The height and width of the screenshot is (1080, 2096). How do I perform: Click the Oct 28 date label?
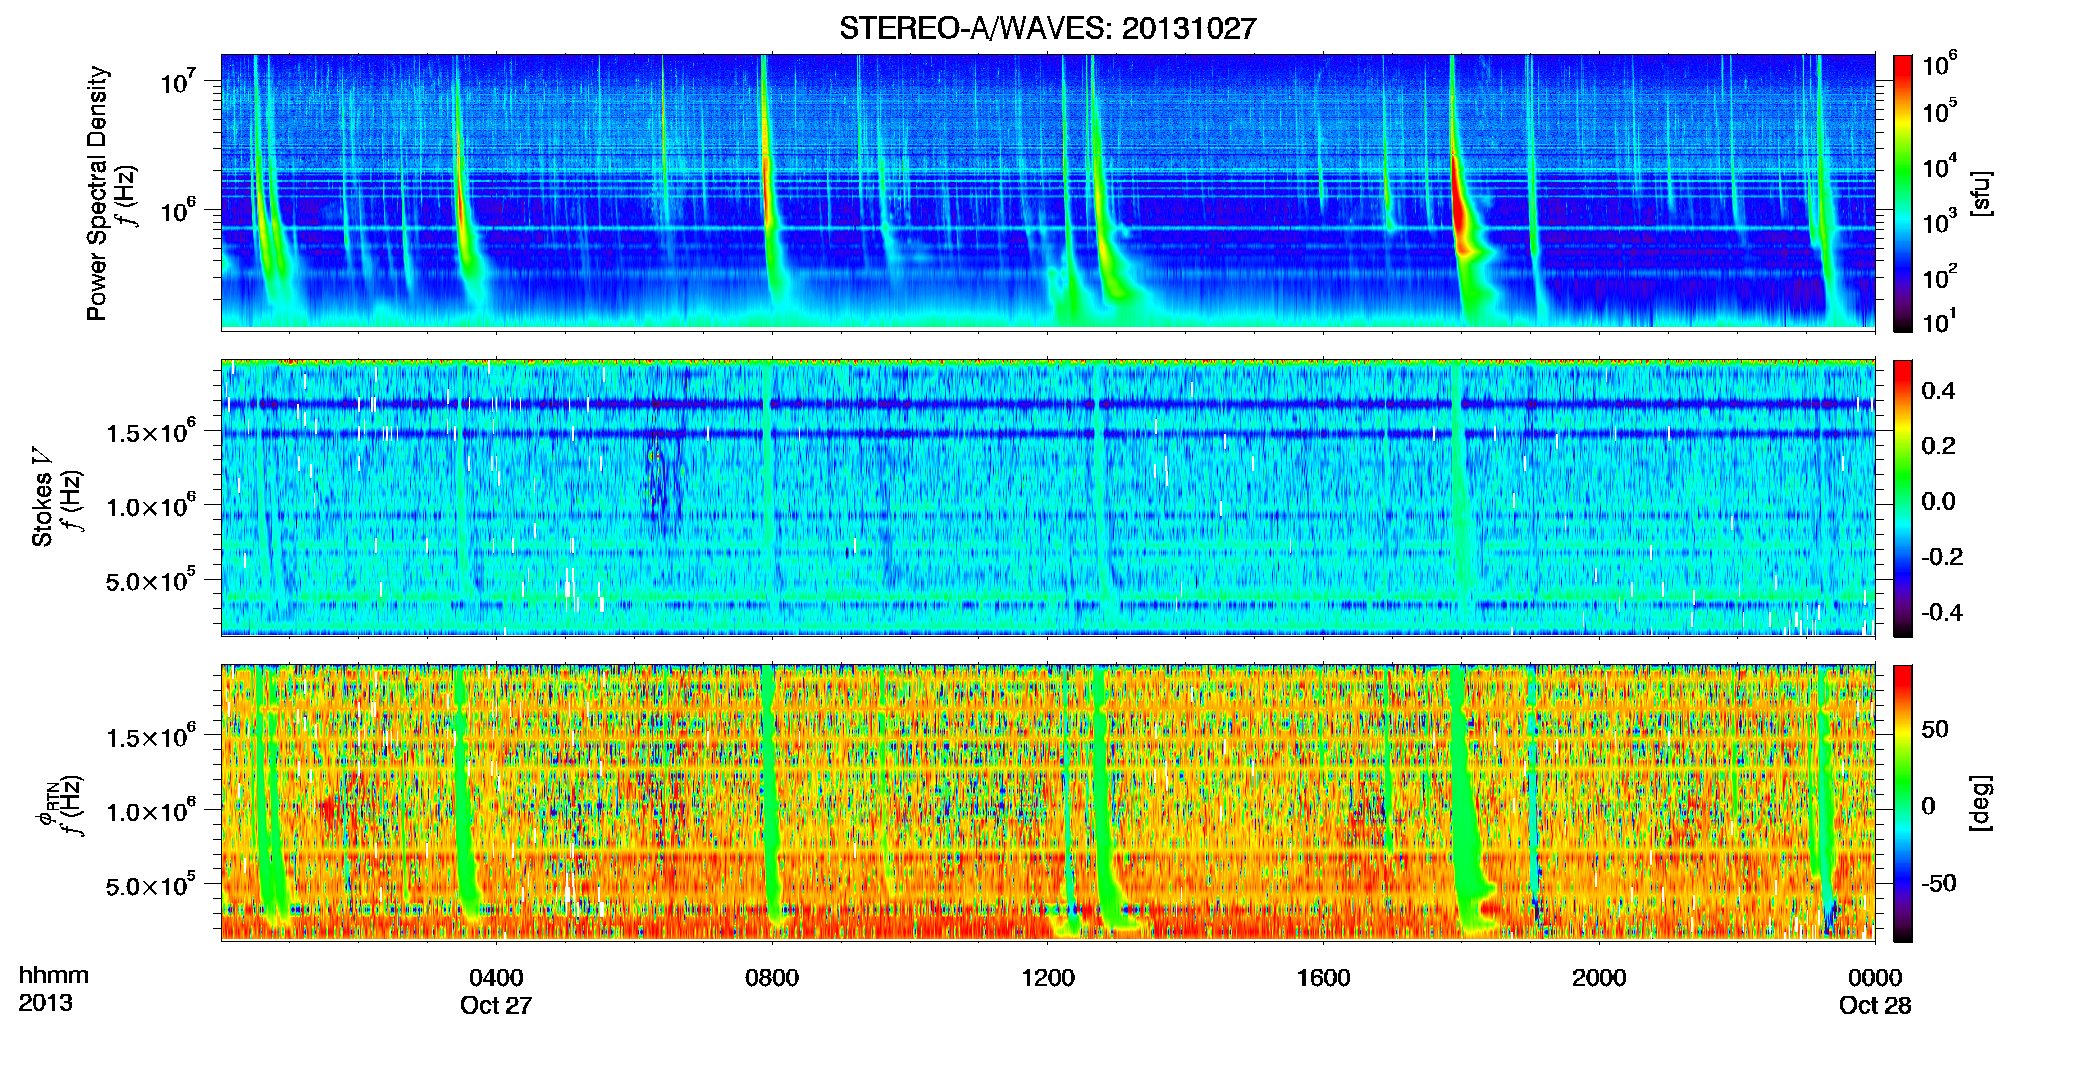click(x=1875, y=1005)
